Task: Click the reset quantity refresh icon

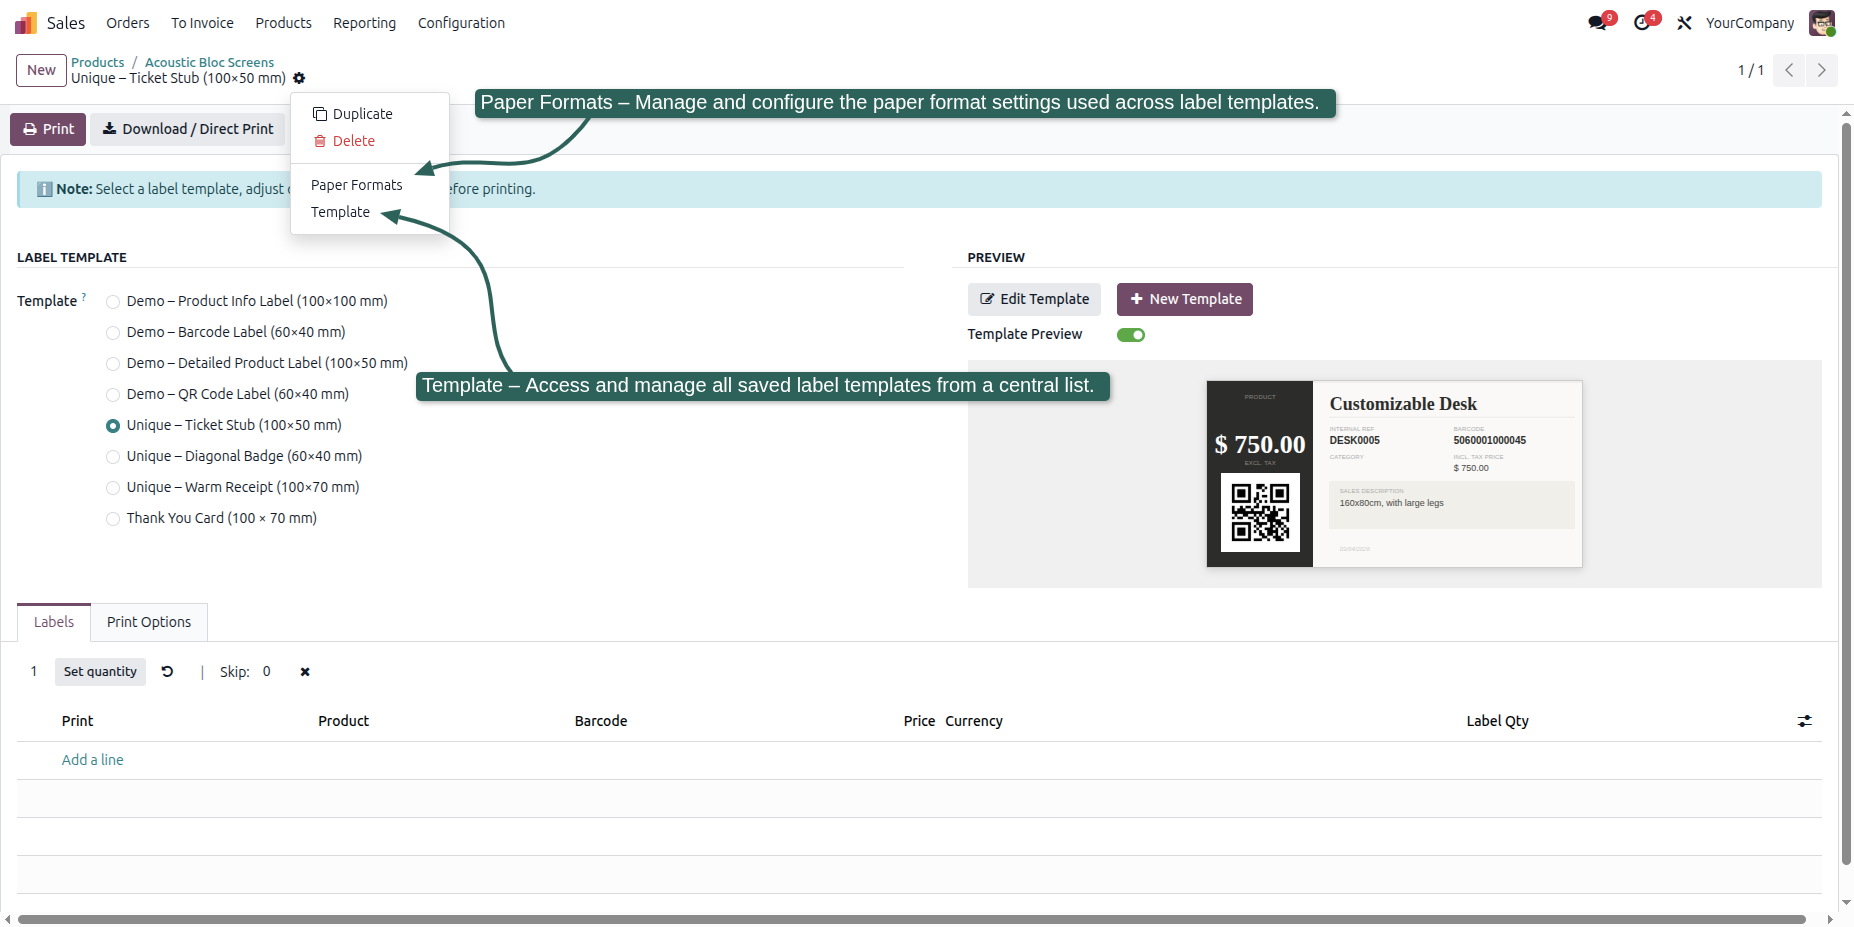Action: 167,672
